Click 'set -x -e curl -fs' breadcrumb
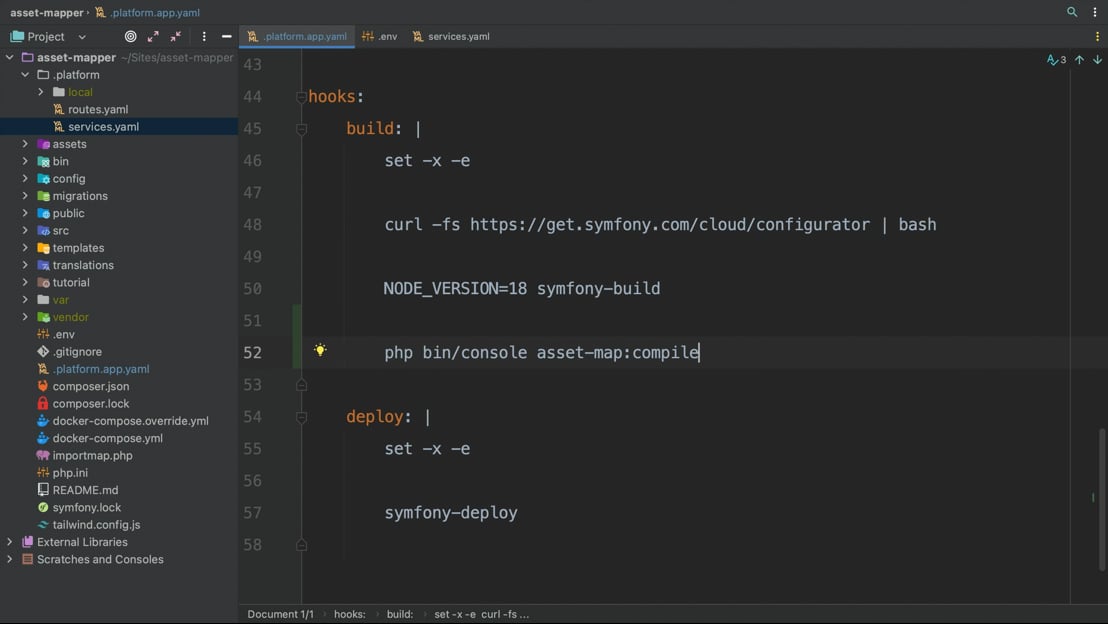1108x624 pixels. [481, 614]
